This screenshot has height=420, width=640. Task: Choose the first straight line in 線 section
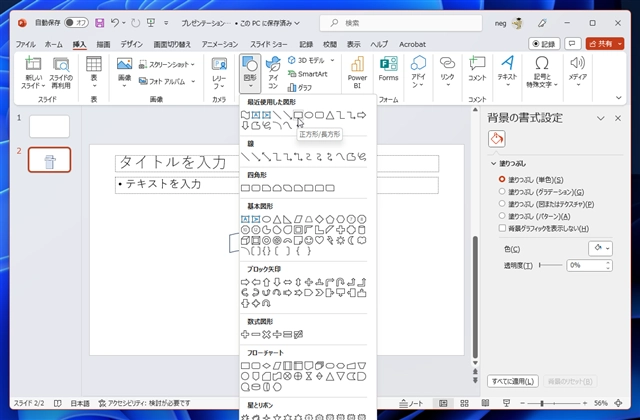245,157
